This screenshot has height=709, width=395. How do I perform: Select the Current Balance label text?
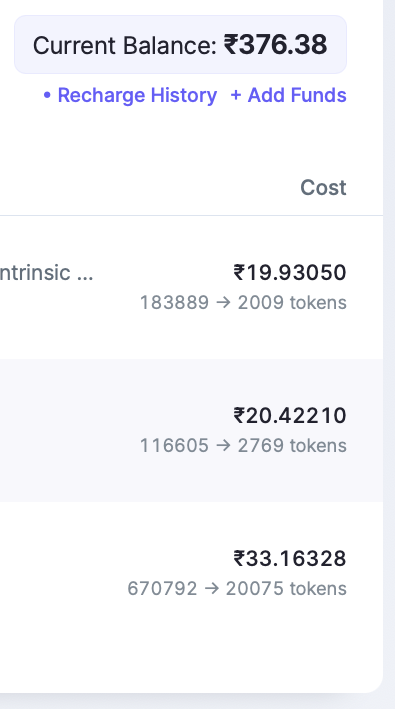pos(125,45)
